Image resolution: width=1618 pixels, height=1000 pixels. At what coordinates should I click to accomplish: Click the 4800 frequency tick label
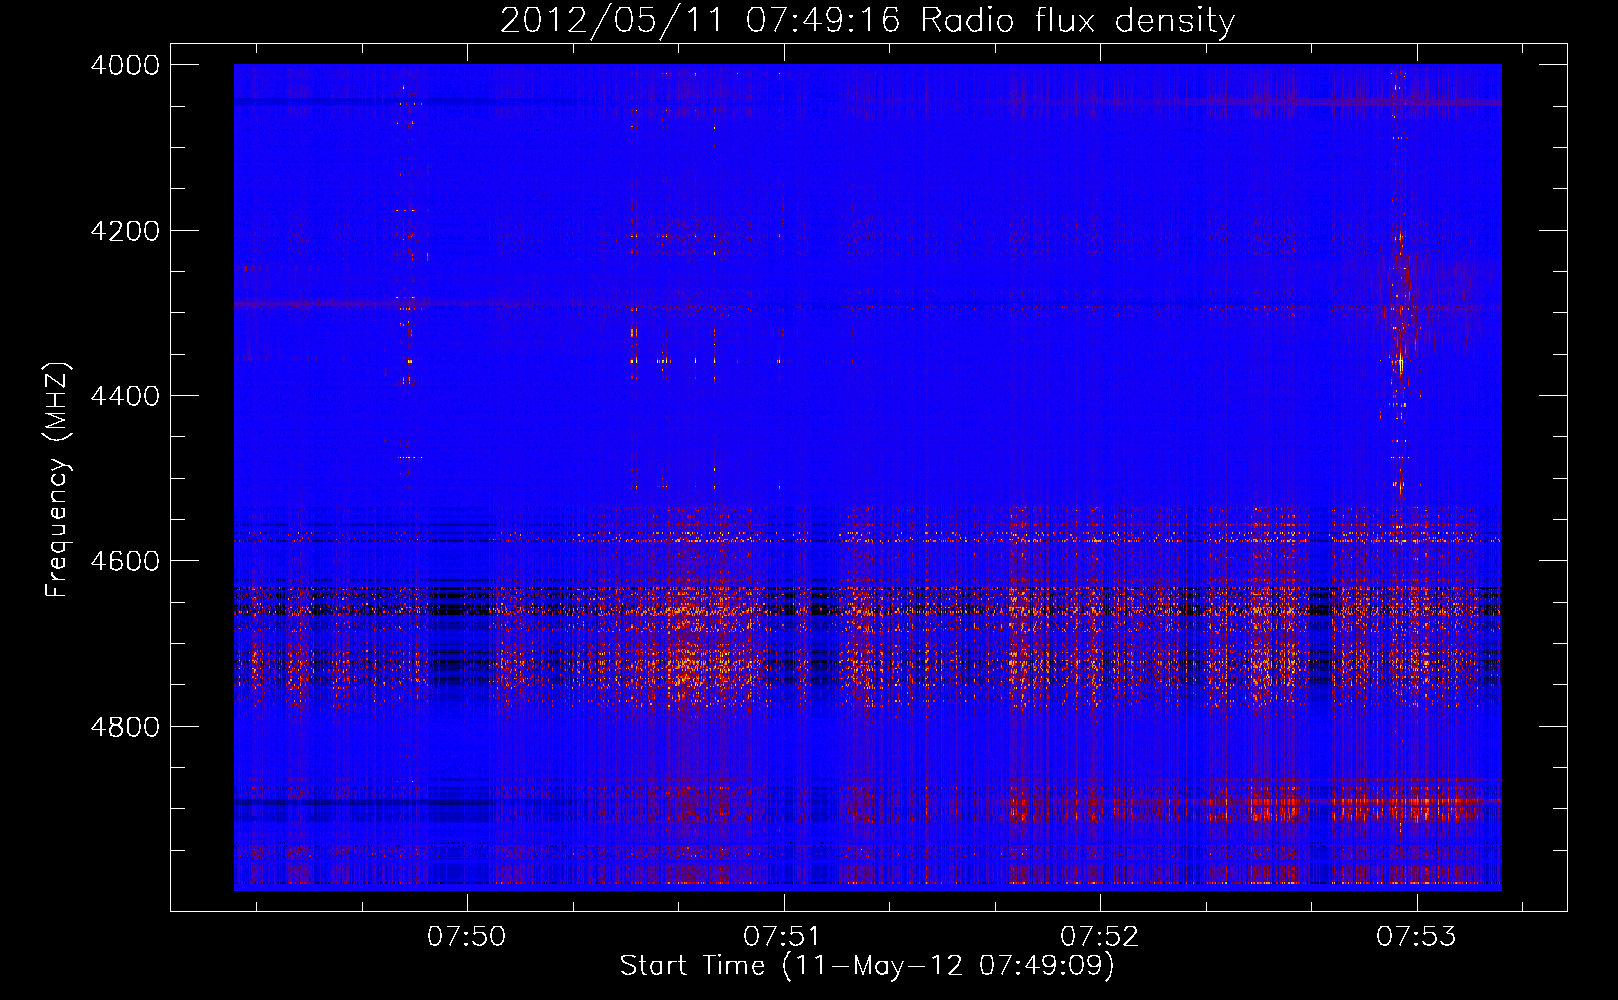click(125, 727)
